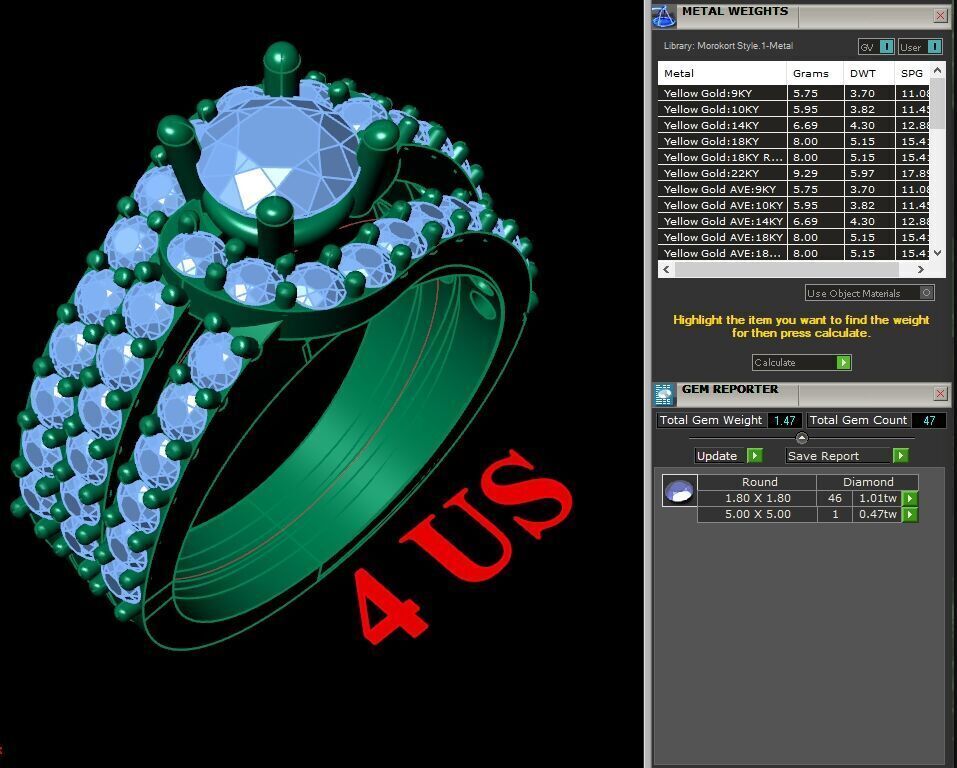
Task: Click the Metal Weights cone icon
Action: pos(663,16)
